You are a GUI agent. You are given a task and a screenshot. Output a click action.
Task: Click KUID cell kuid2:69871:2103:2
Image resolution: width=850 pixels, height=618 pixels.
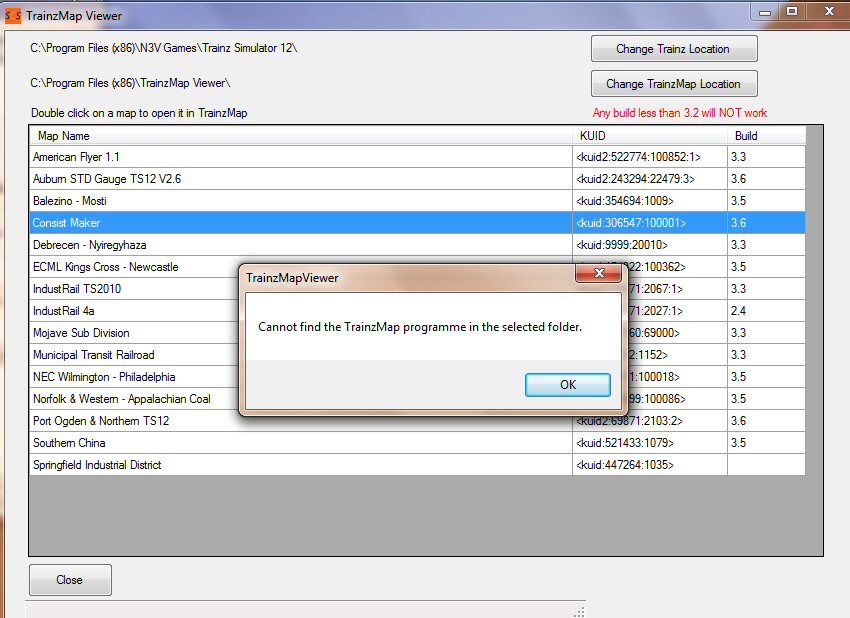[x=650, y=422]
